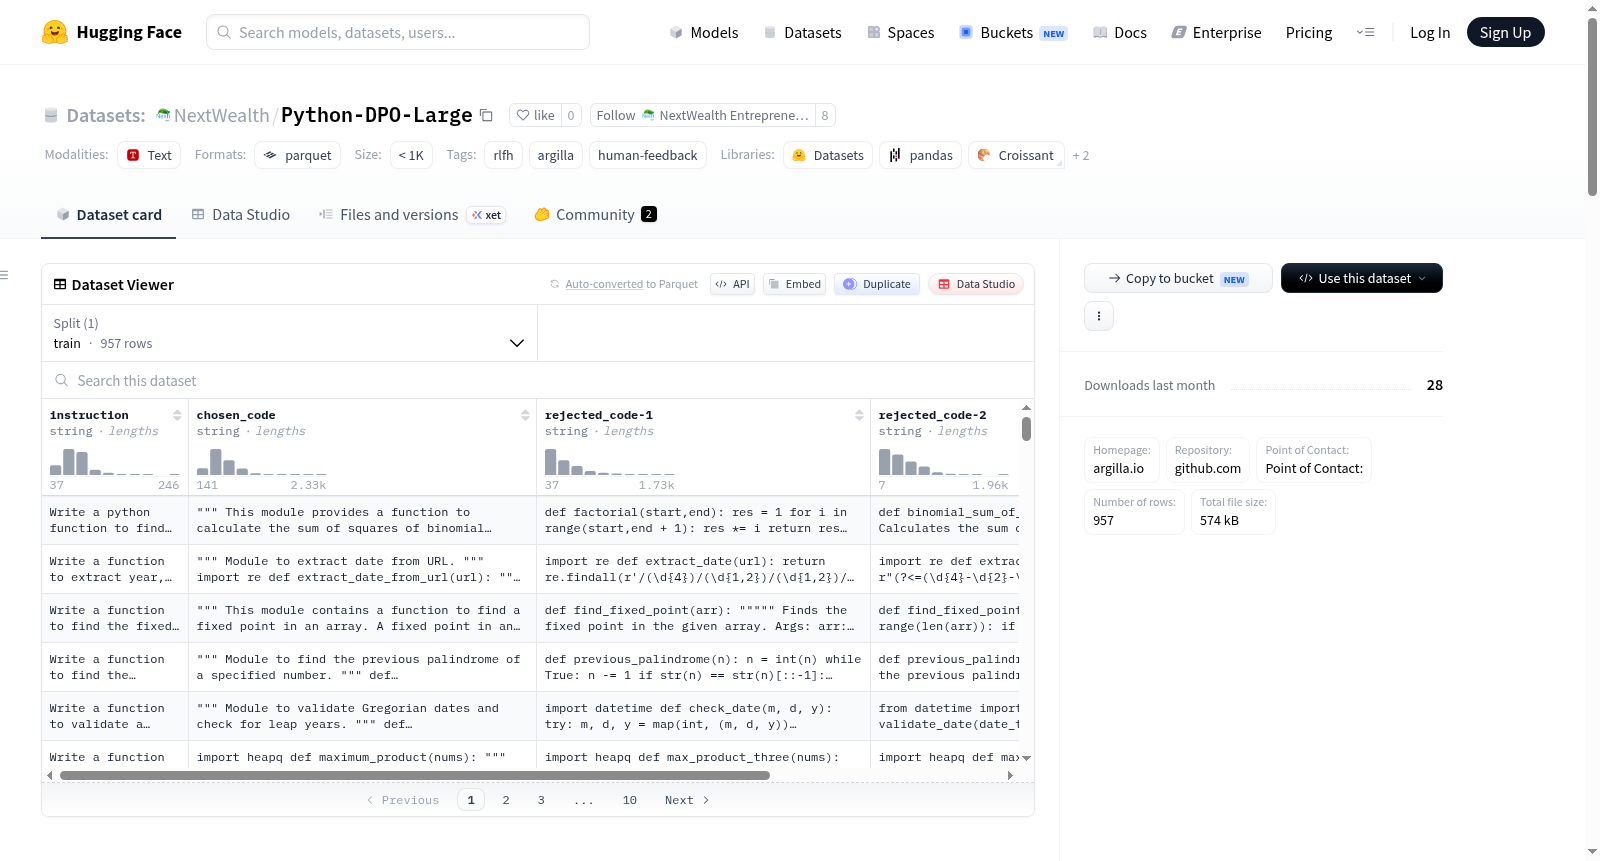Select the Datasets library tag

[828, 155]
